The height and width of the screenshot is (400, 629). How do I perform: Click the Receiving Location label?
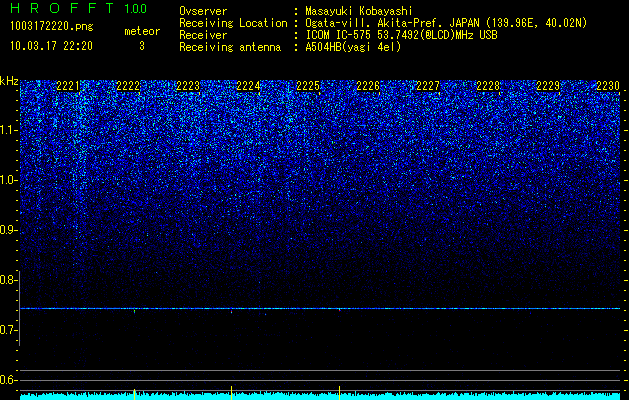233,23
